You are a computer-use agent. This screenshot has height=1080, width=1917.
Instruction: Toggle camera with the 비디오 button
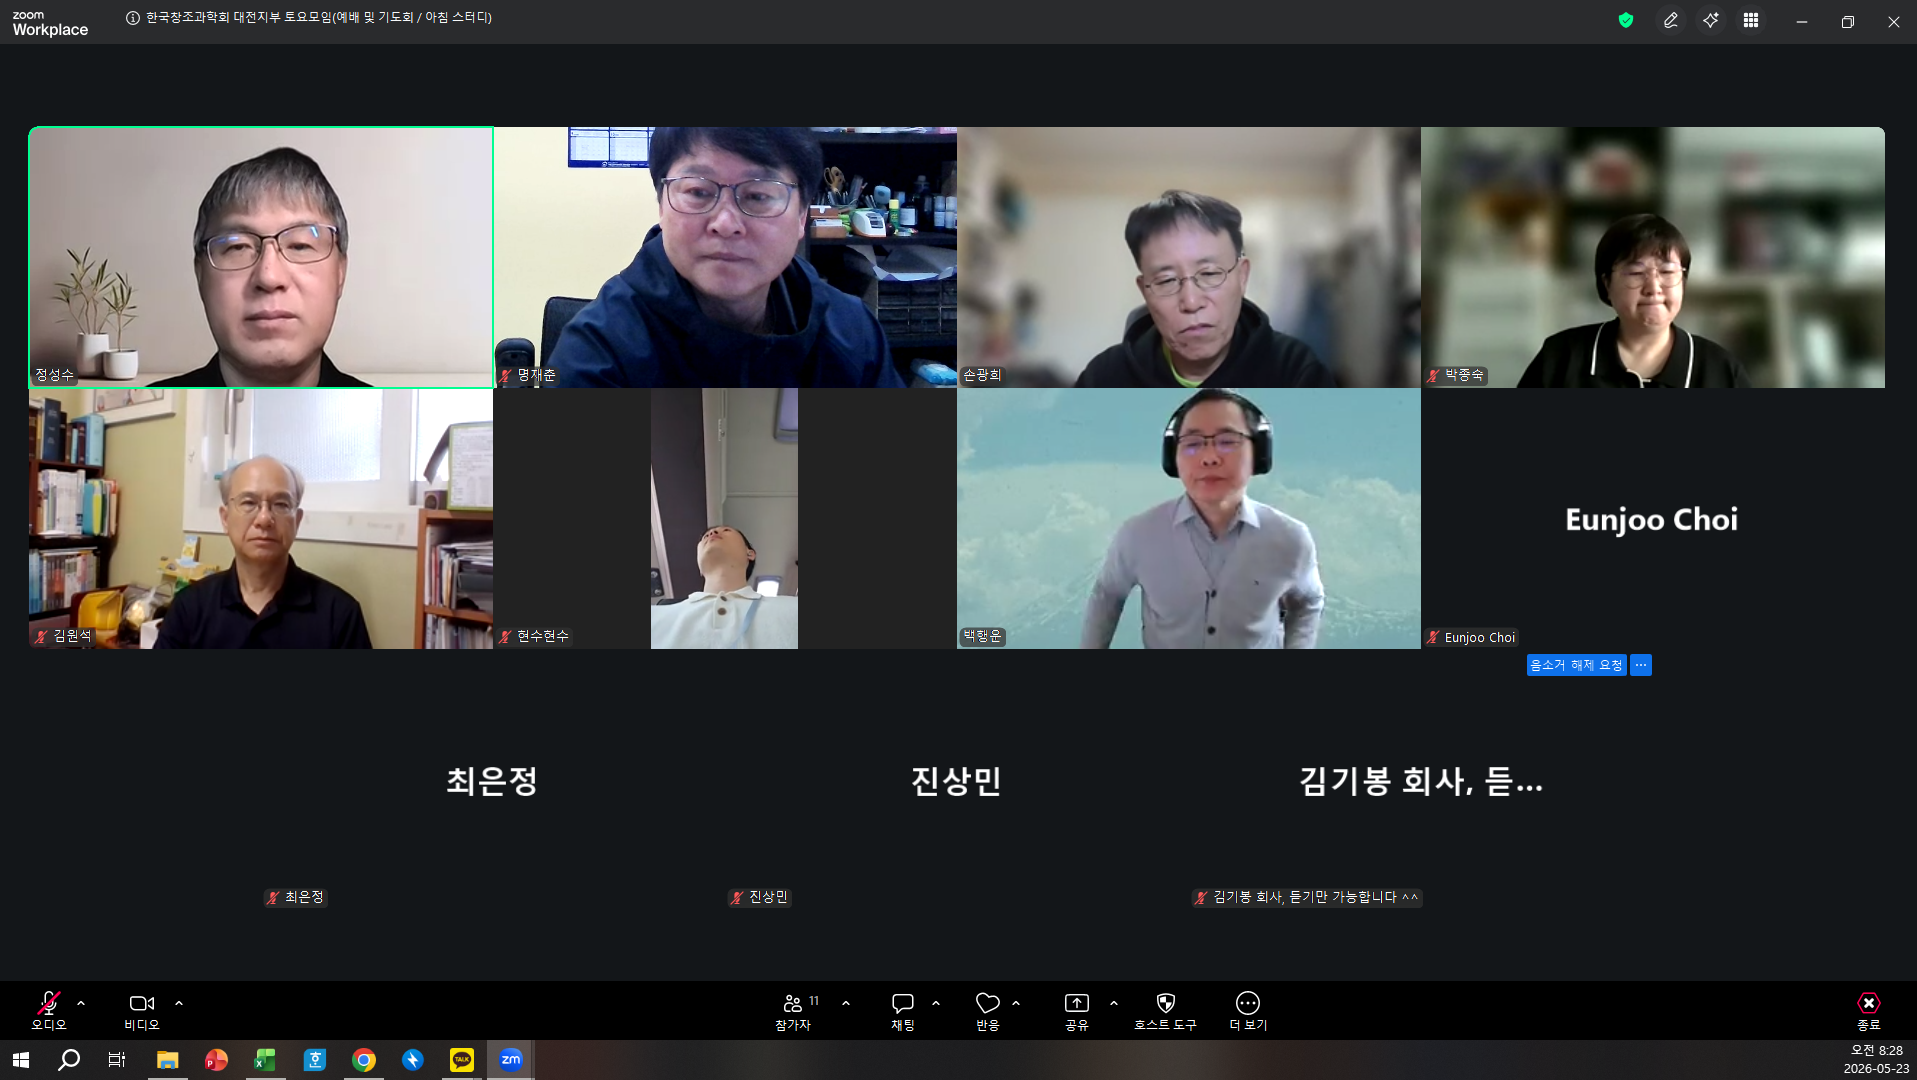(x=141, y=1011)
